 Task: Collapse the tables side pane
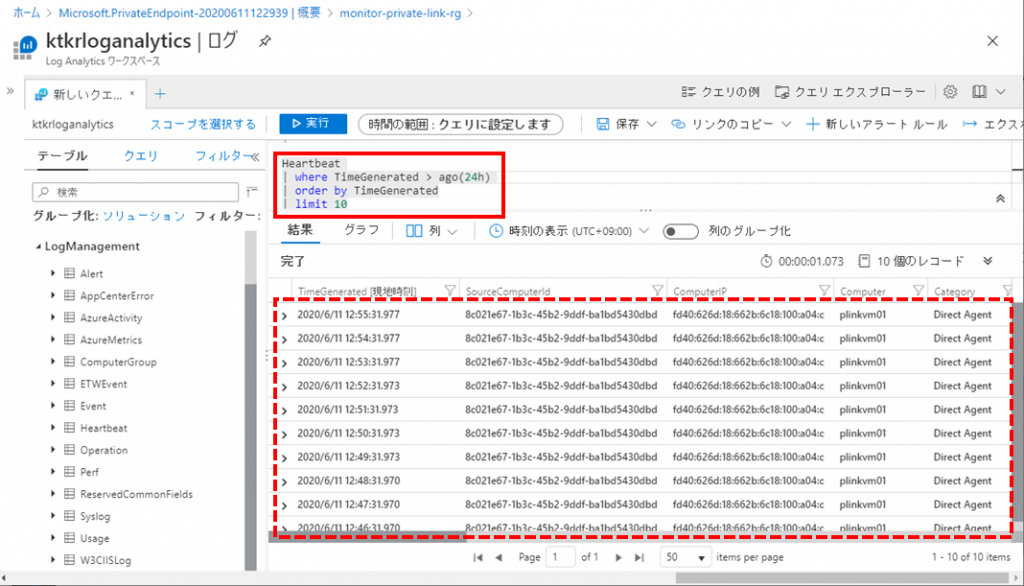pyautogui.click(x=255, y=156)
